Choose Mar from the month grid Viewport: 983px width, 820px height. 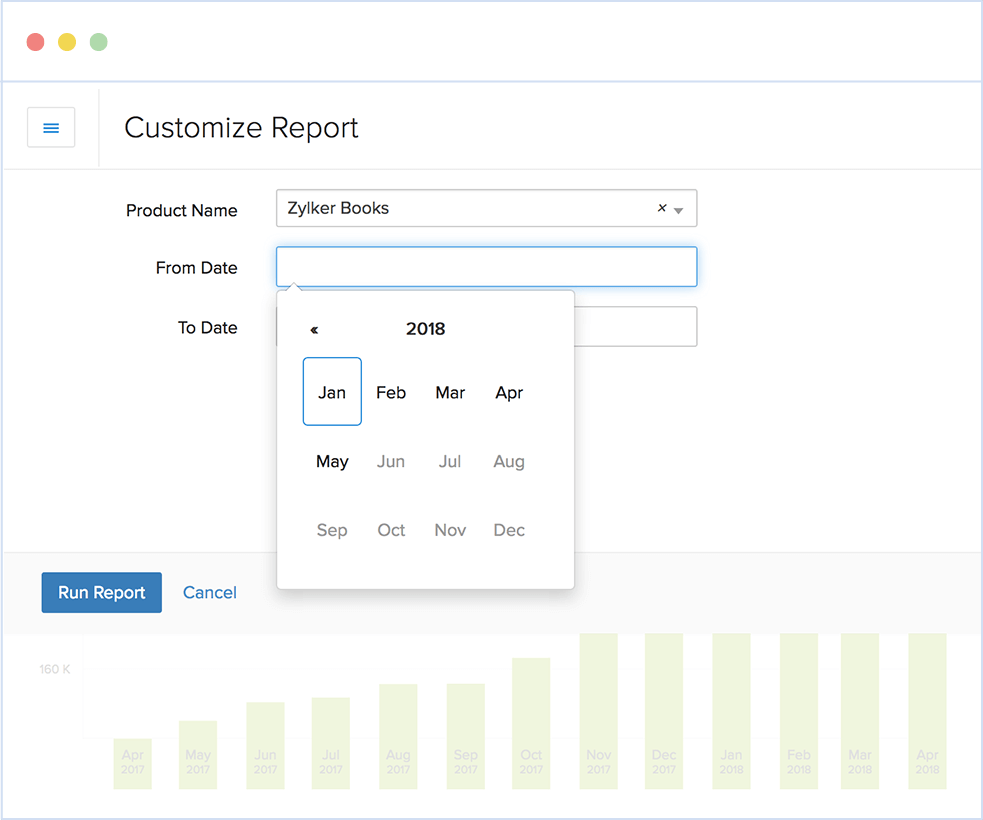click(450, 392)
